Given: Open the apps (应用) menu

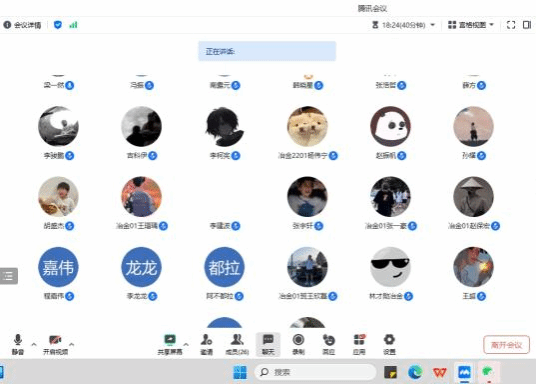Looking at the screenshot, I should (359, 344).
